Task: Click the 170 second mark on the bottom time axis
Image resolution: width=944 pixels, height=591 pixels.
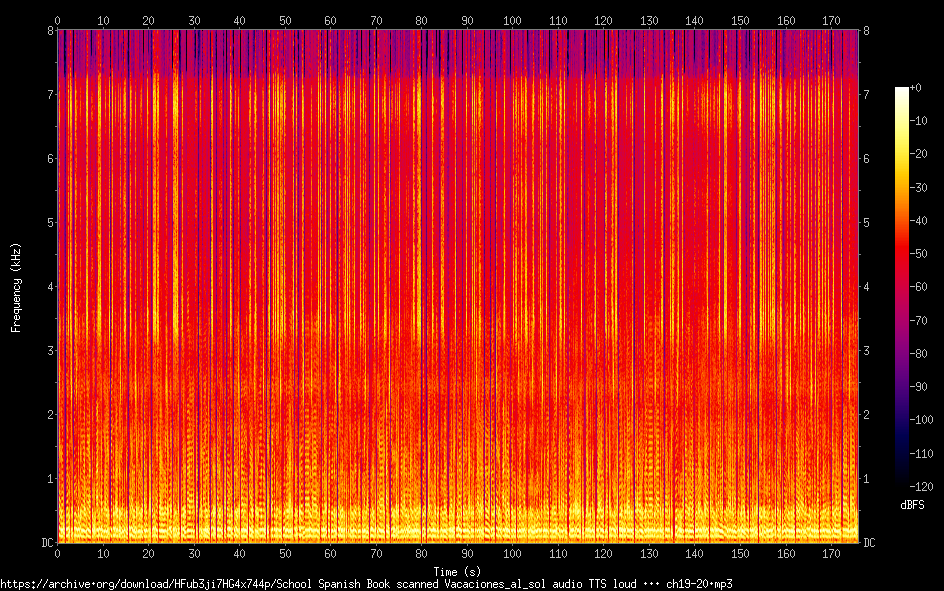Action: 831,553
